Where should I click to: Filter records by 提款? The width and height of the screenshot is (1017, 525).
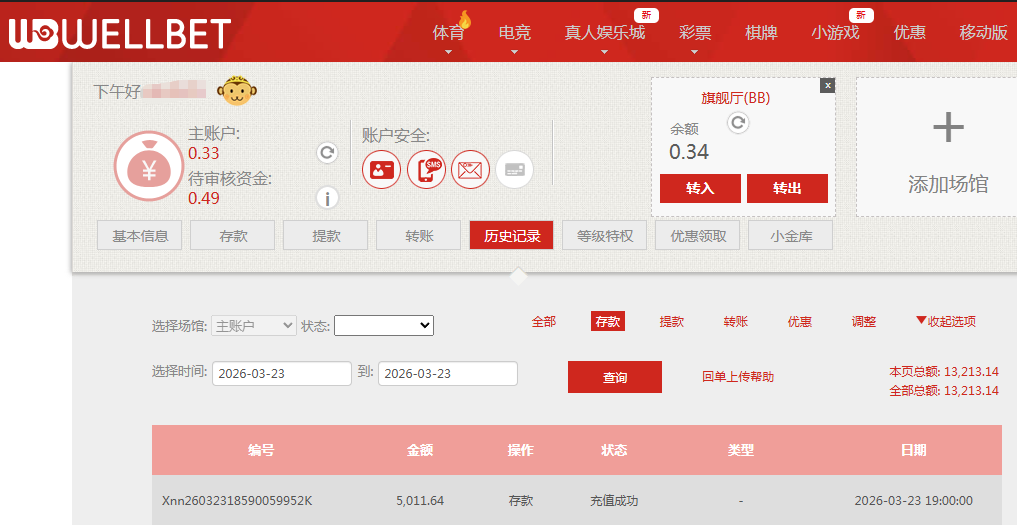coord(671,321)
